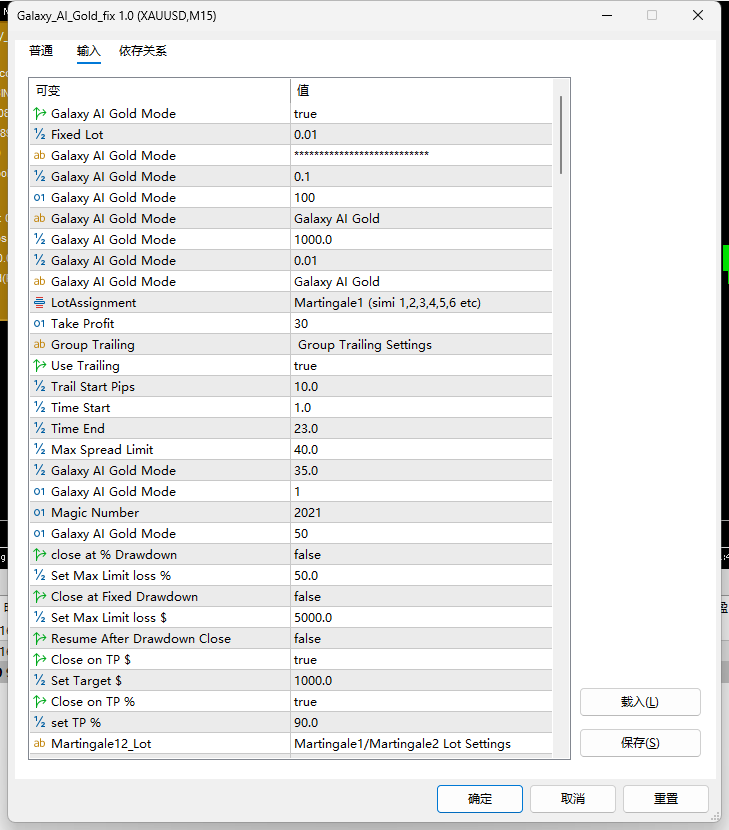Click the ab string icon next to Group Trailing

[x=40, y=345]
